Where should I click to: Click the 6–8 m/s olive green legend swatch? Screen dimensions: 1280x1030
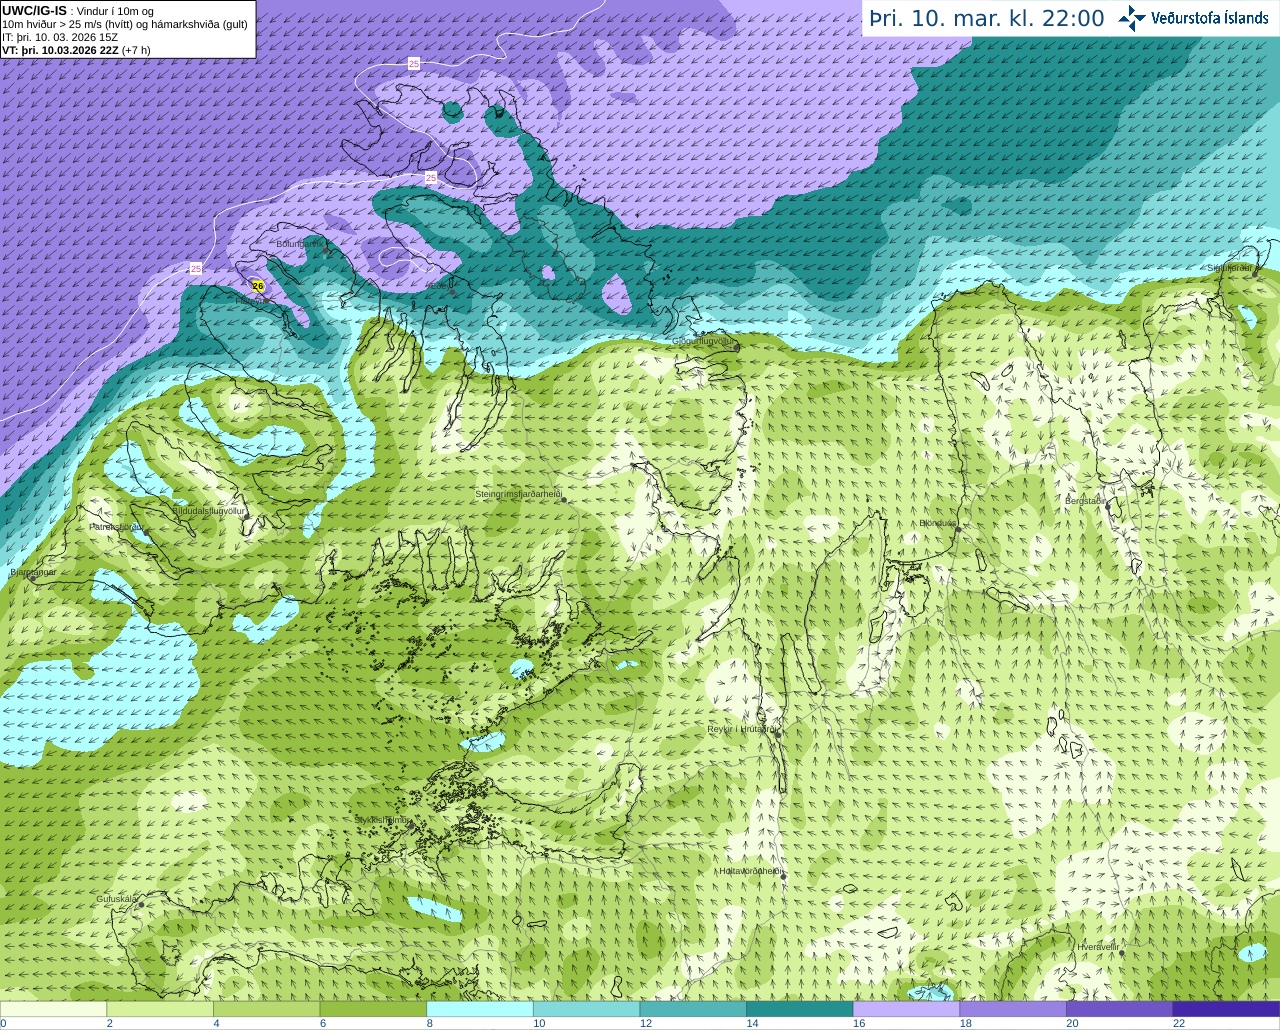(x=373, y=1009)
